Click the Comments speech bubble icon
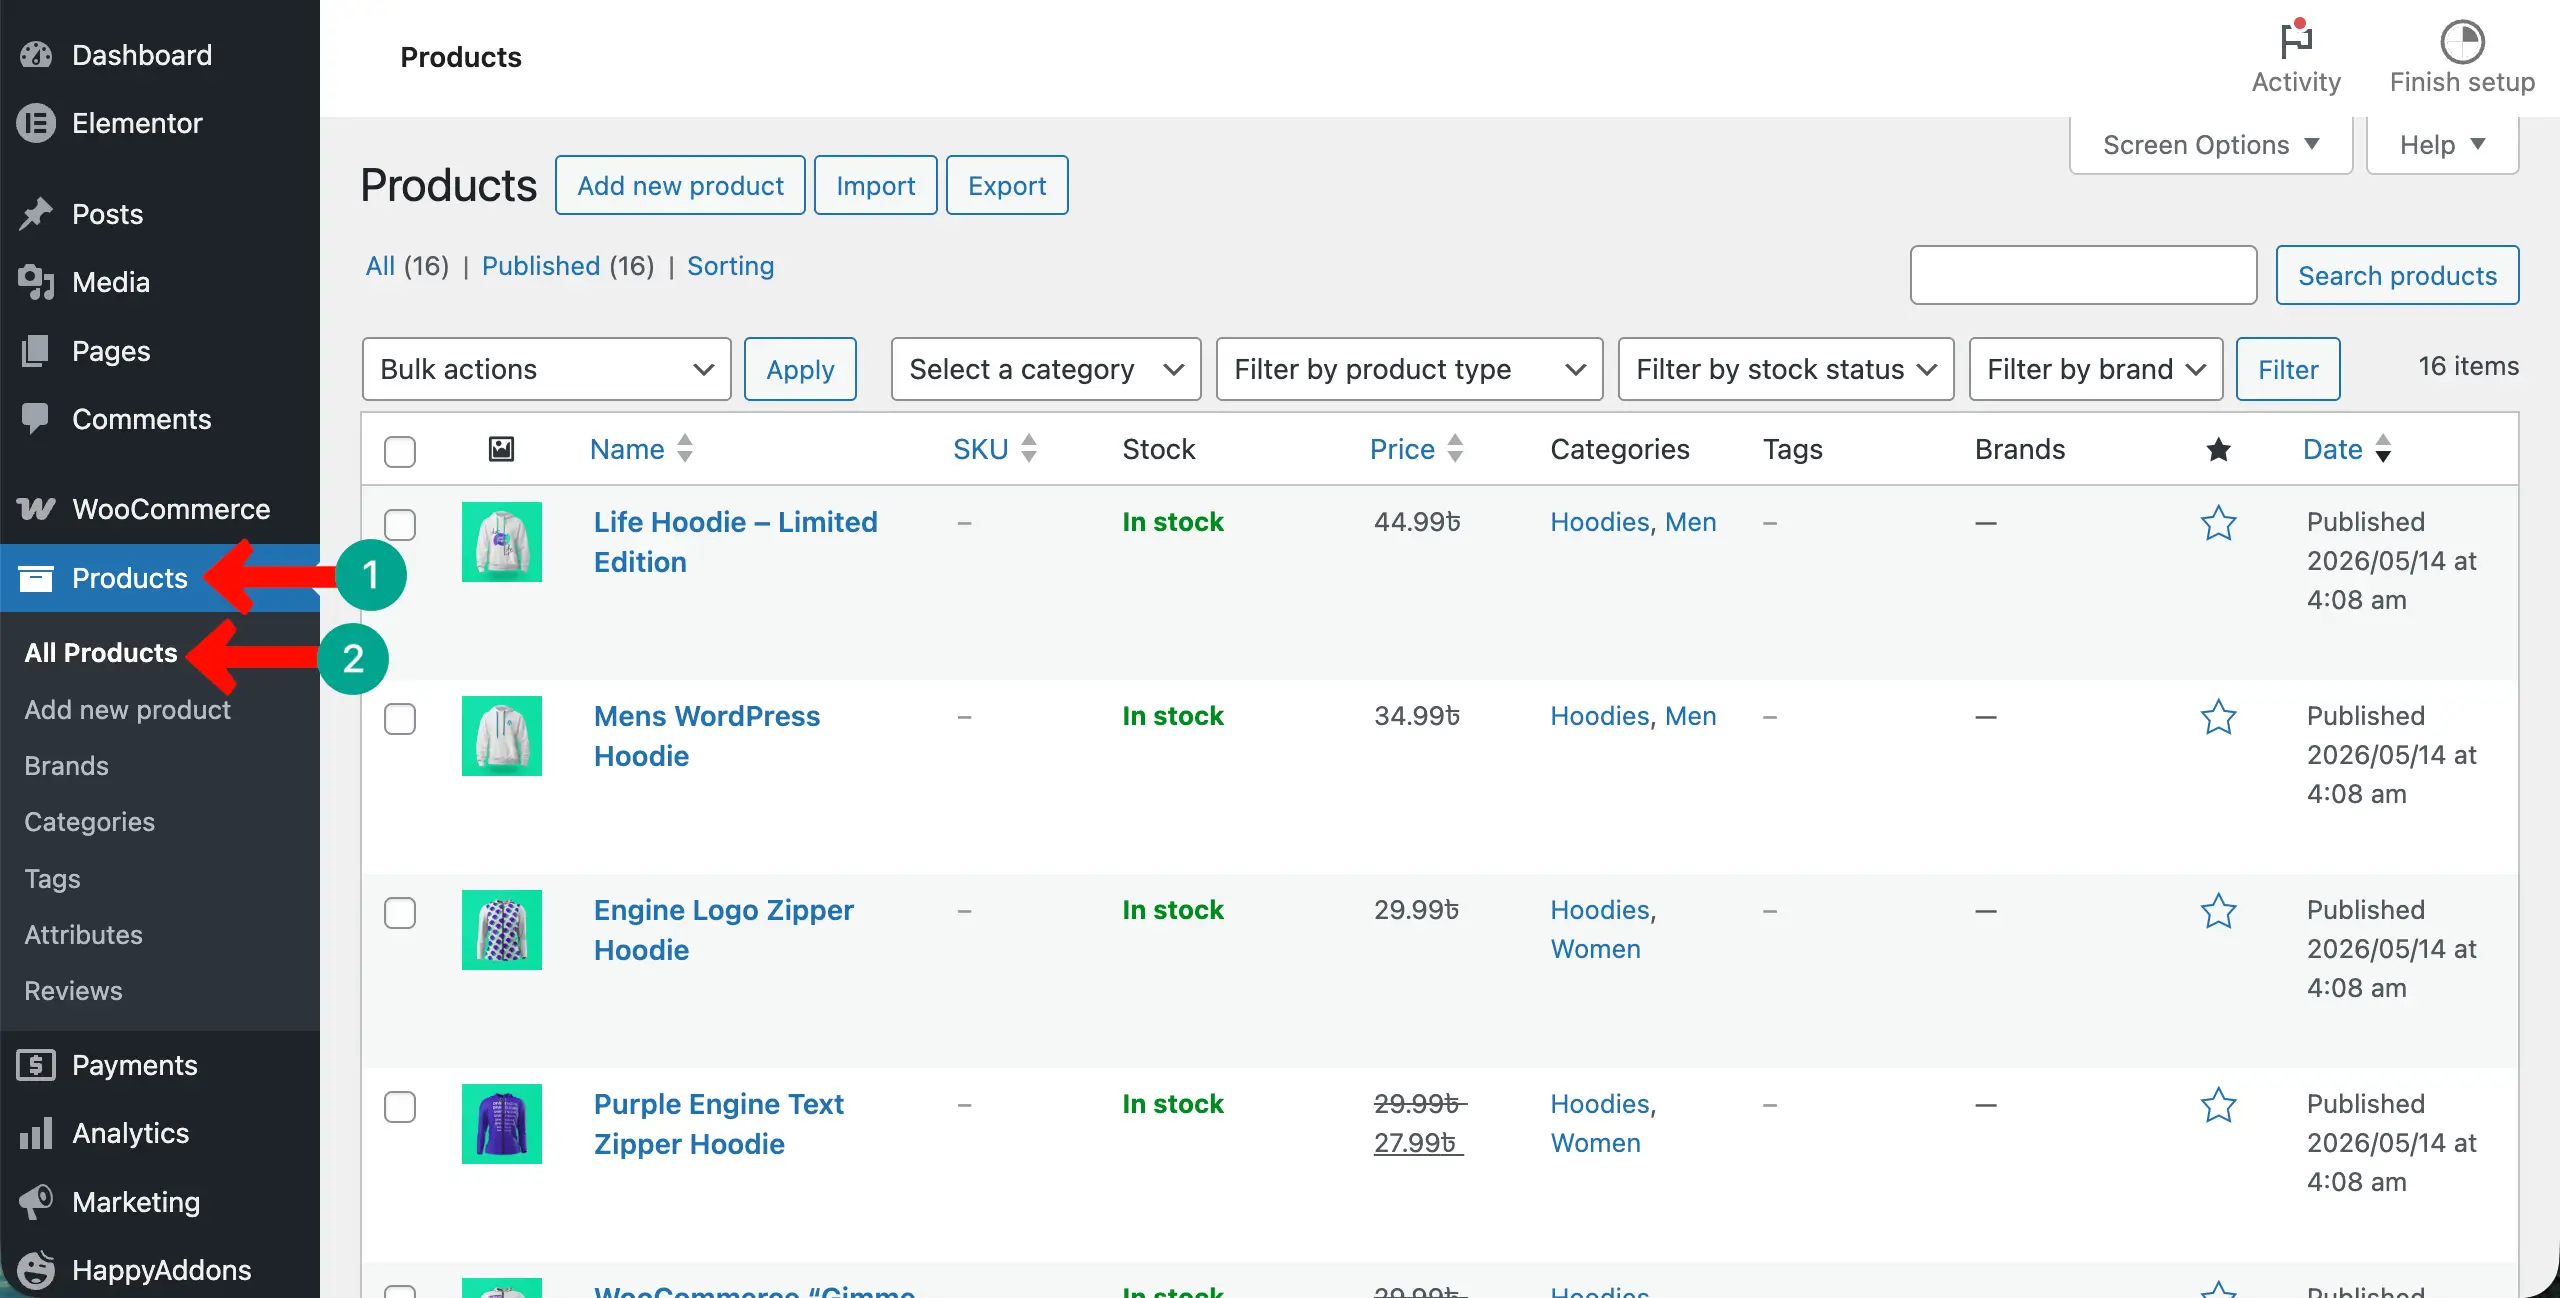 coord(36,419)
